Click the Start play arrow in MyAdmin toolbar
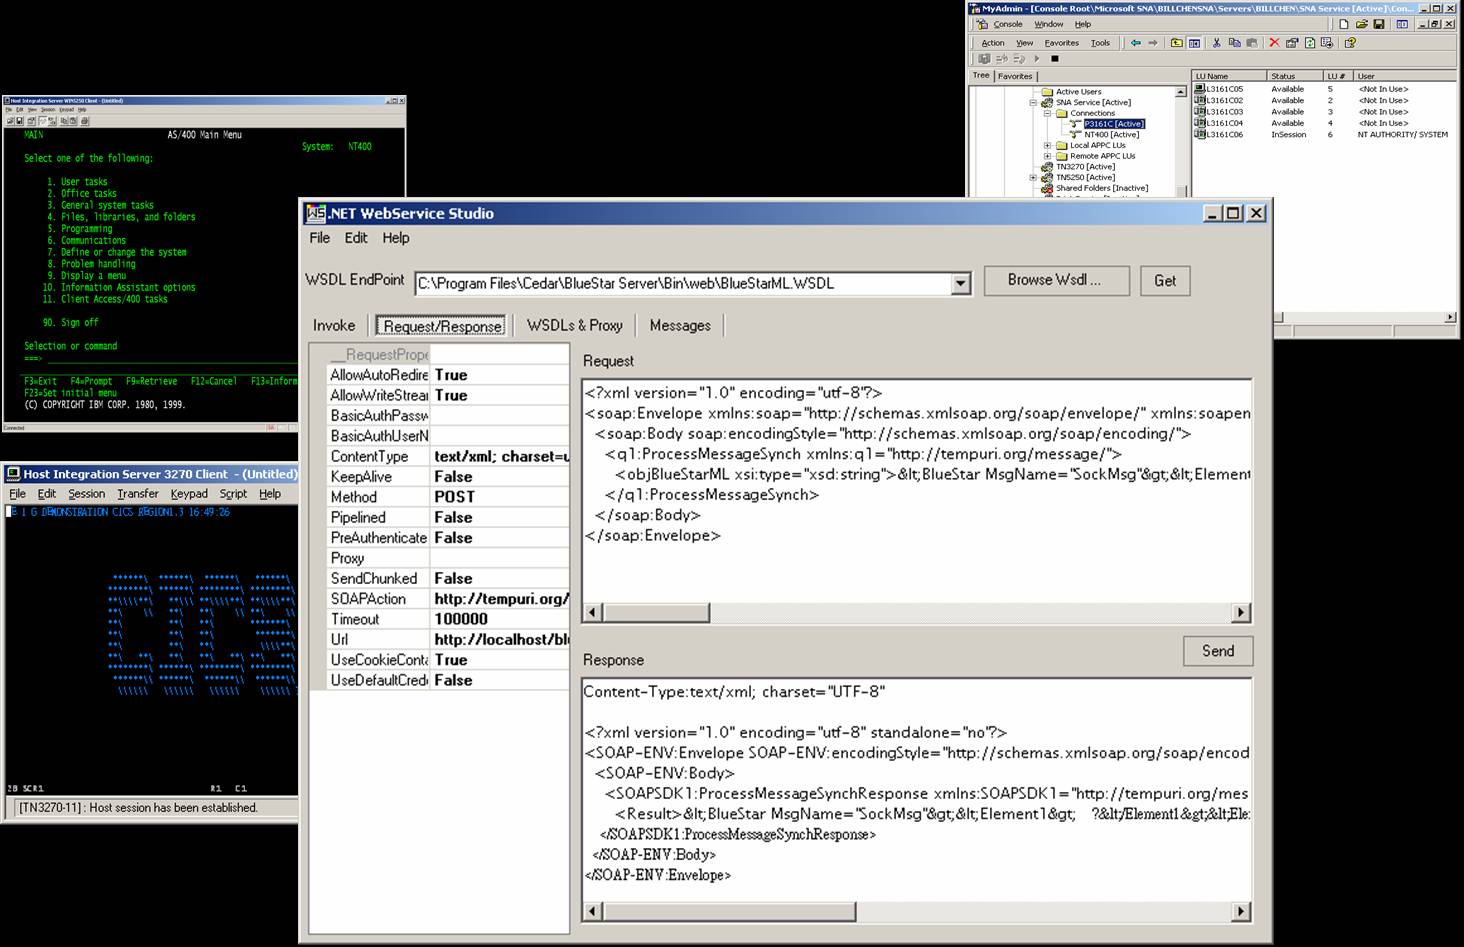1464x947 pixels. [x=1037, y=59]
